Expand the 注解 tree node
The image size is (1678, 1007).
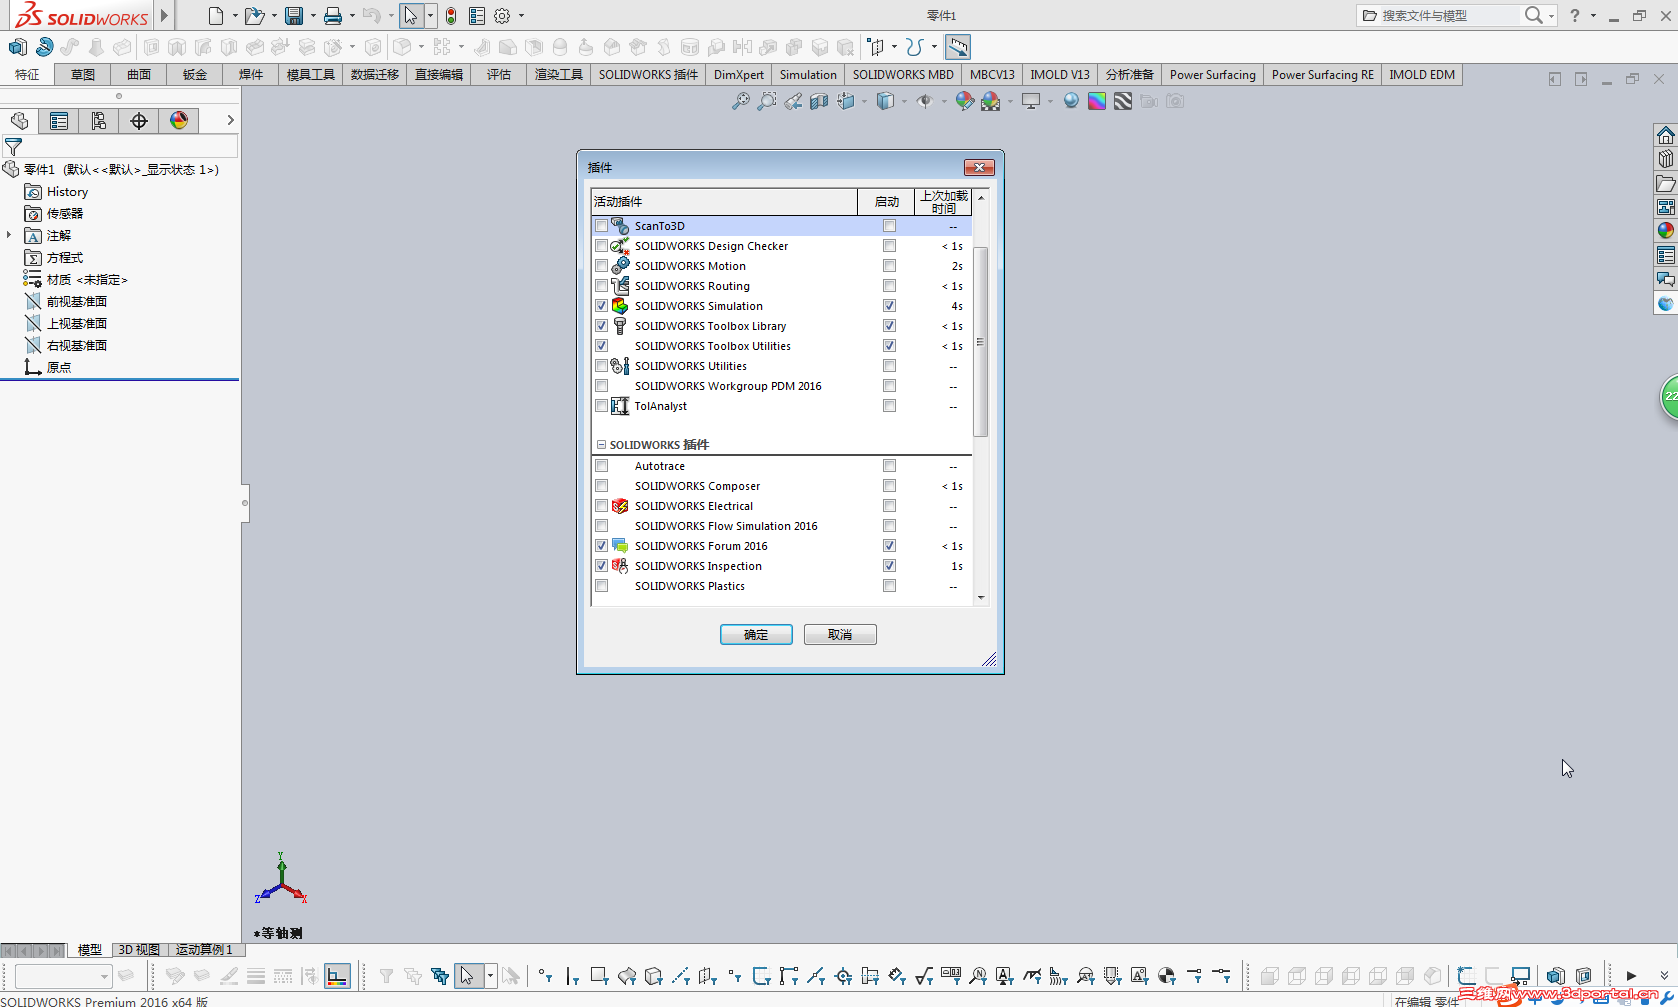[x=9, y=235]
